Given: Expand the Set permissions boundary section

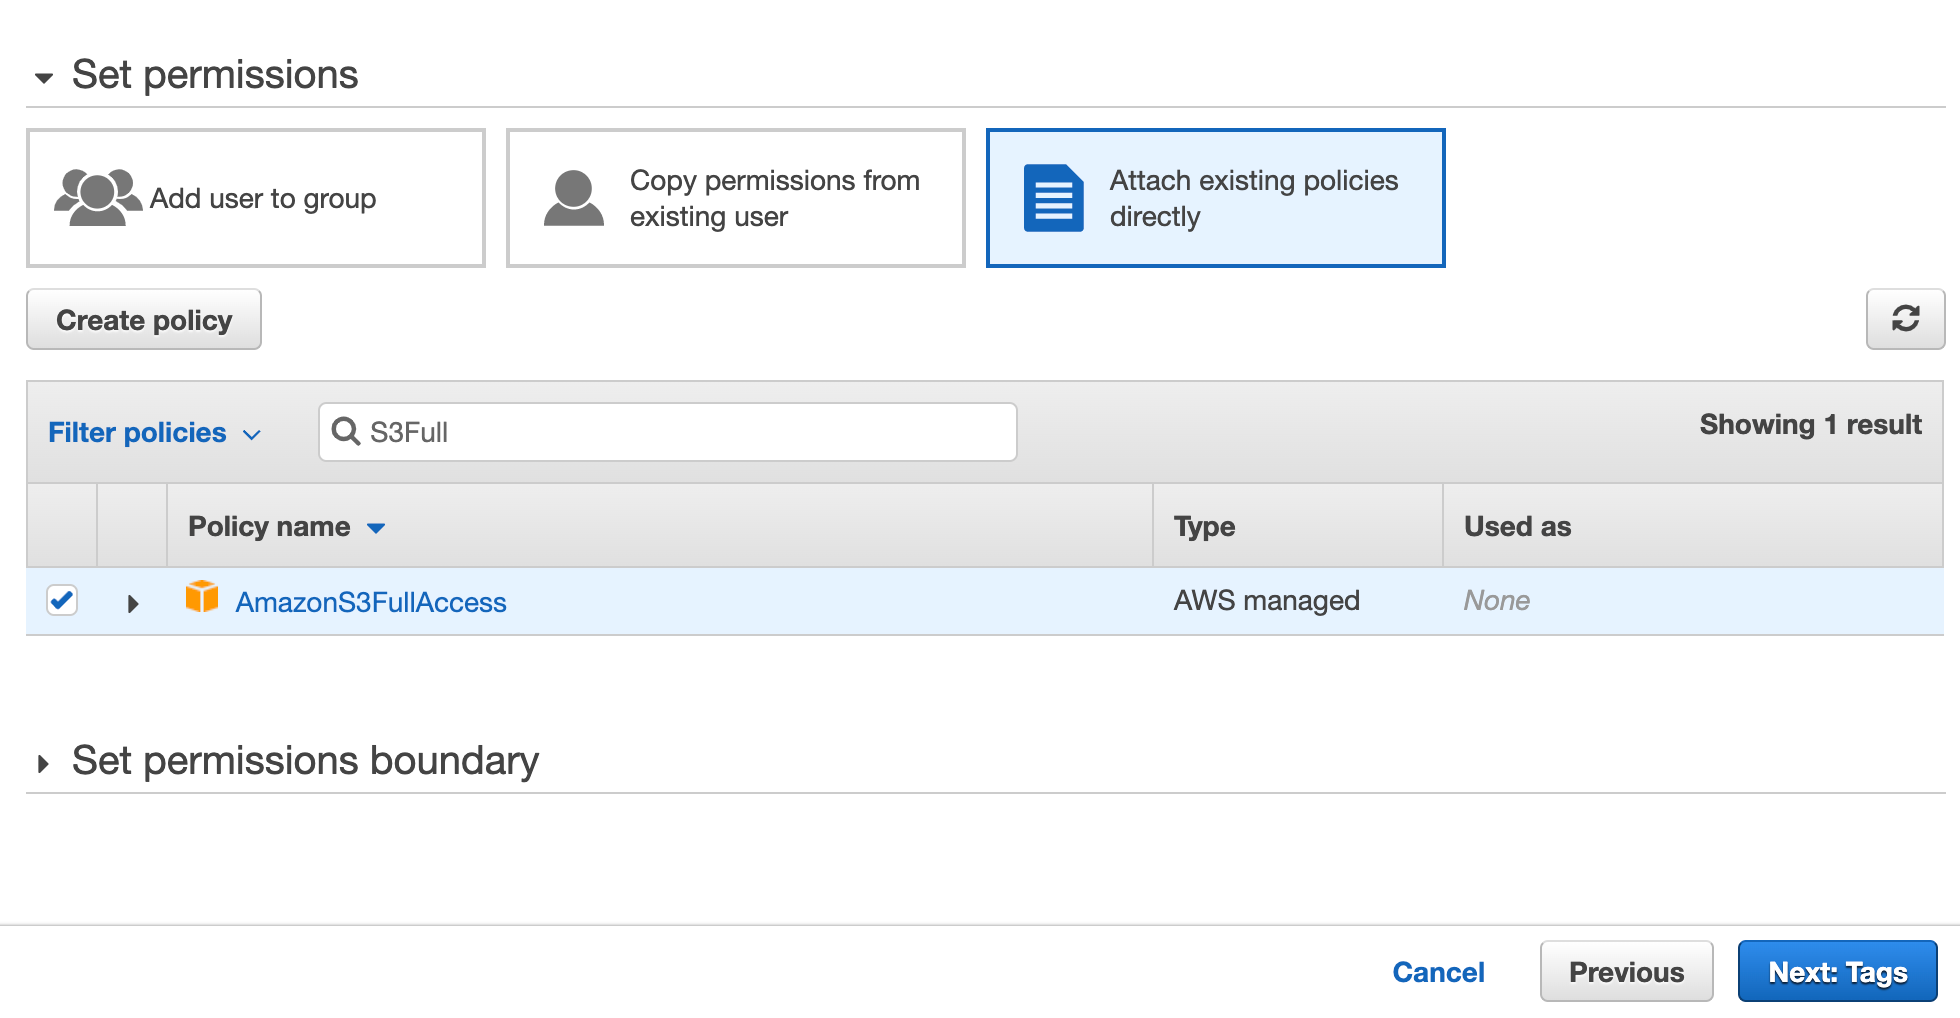Looking at the screenshot, I should (43, 764).
